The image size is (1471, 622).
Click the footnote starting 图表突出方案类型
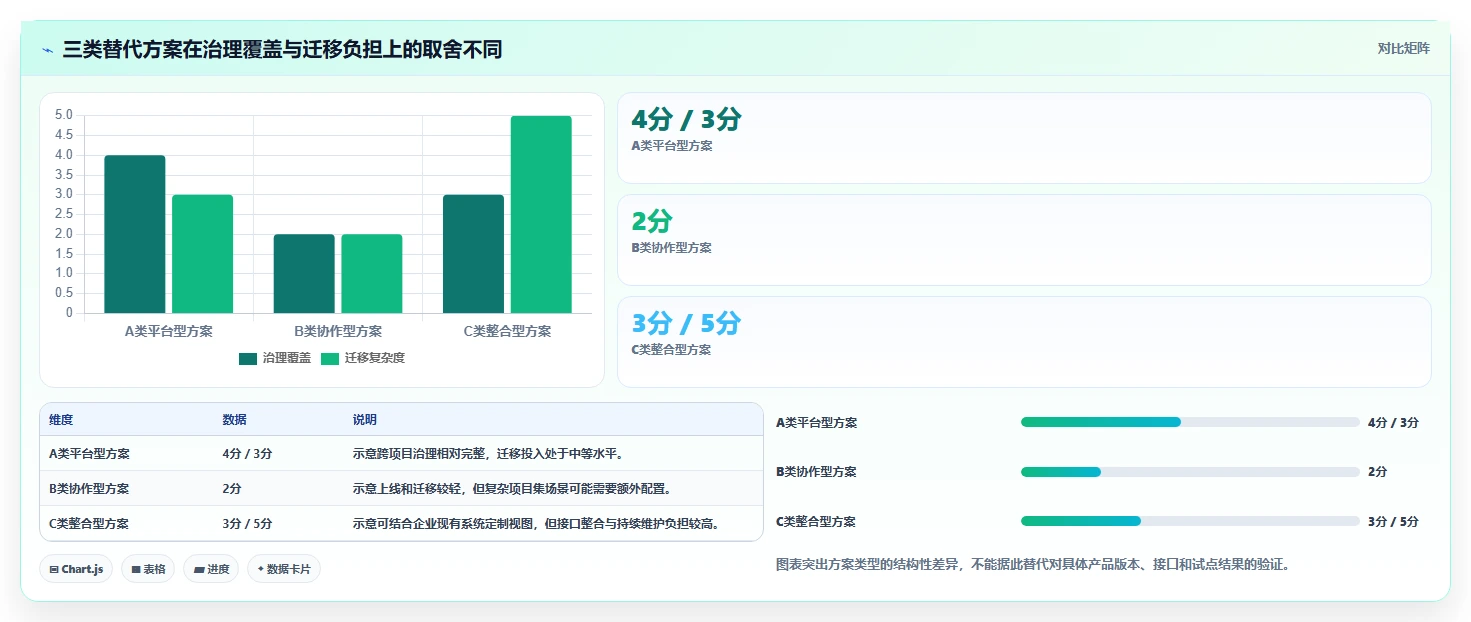1033,565
